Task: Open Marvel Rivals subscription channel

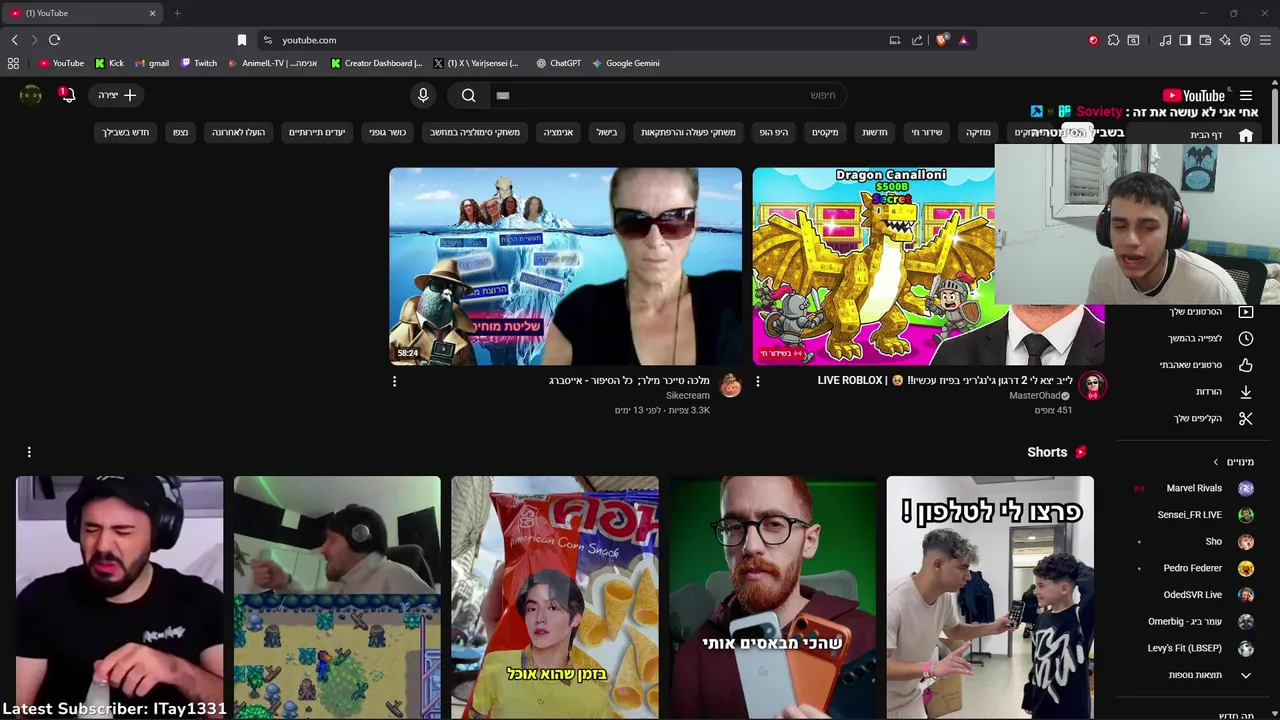Action: (1196, 488)
